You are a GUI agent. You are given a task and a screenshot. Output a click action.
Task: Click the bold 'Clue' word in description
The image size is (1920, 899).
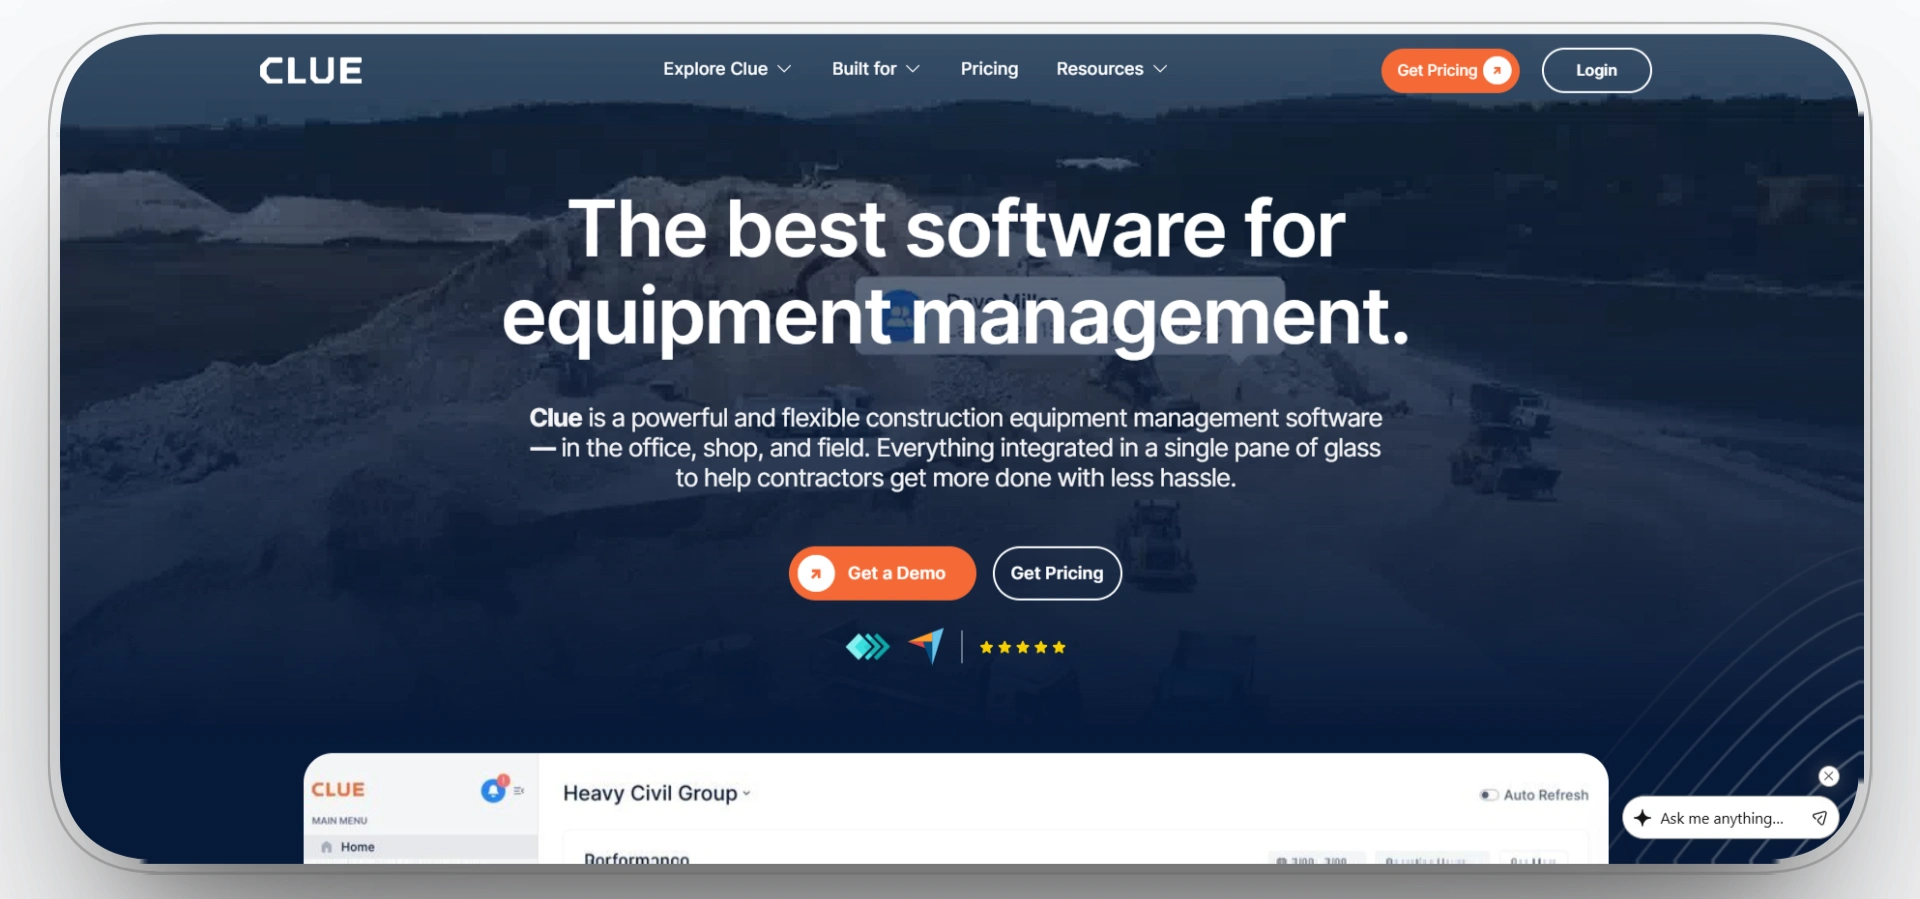[x=556, y=418]
